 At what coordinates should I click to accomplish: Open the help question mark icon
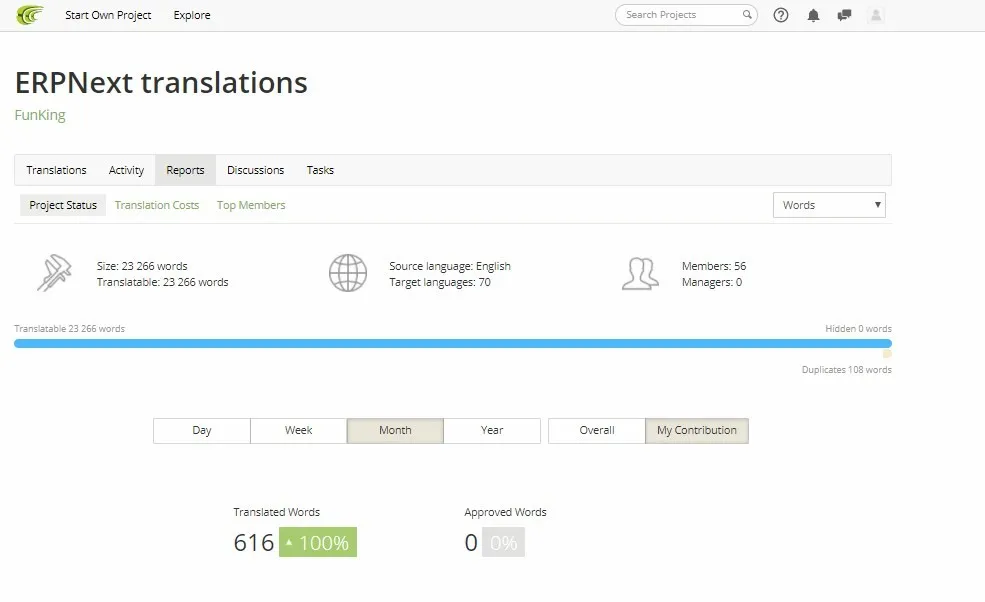coord(780,15)
